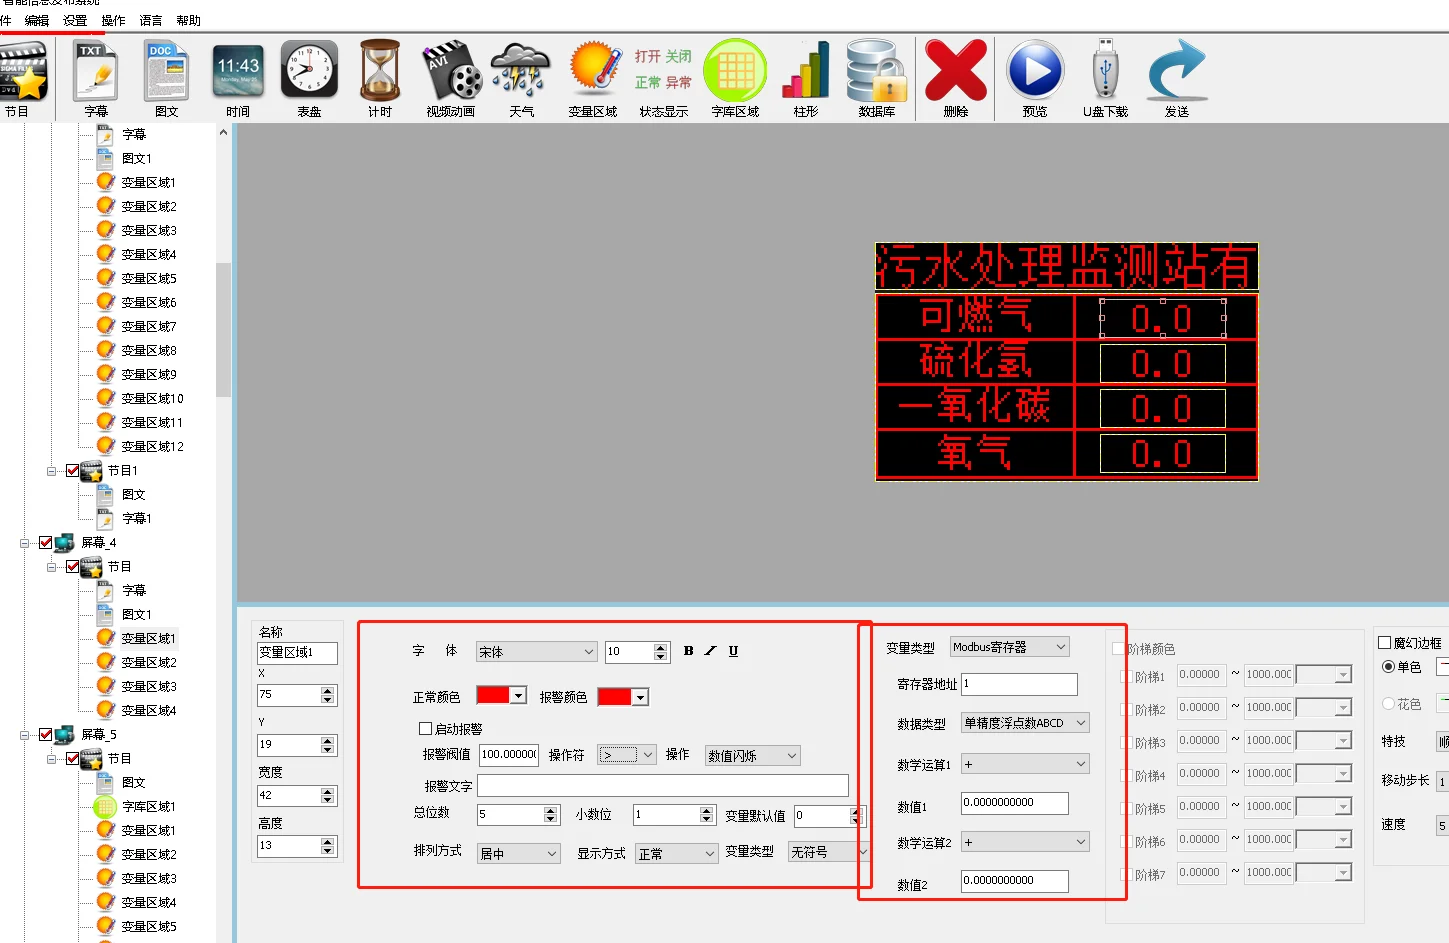Viewport: 1449px width, 943px height.
Task: Open 数据类型 单精度浮点数ABCD dropdown
Action: [x=1025, y=722]
